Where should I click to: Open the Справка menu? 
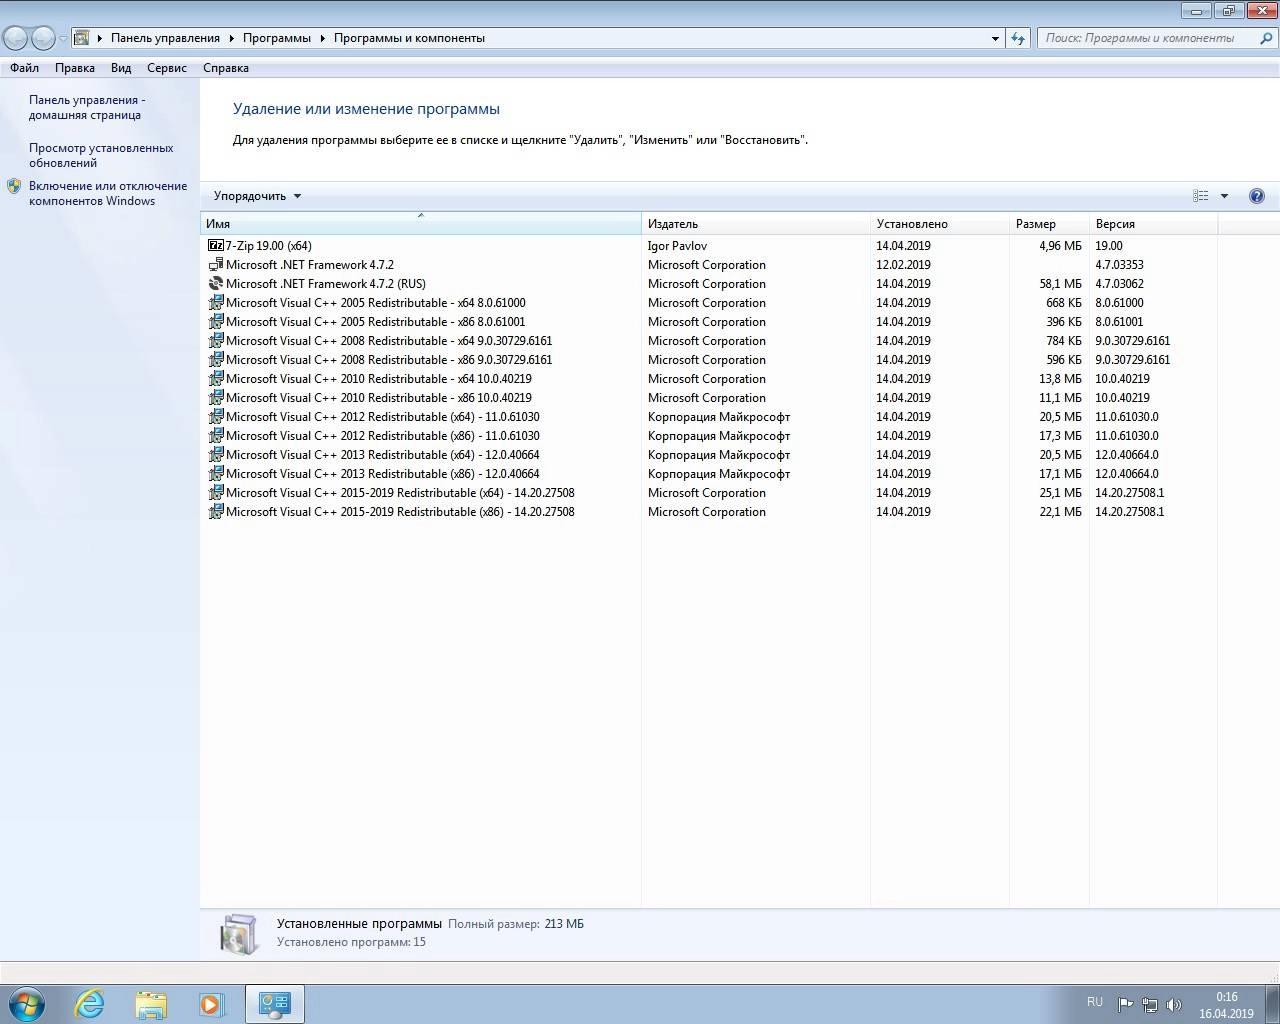(226, 68)
